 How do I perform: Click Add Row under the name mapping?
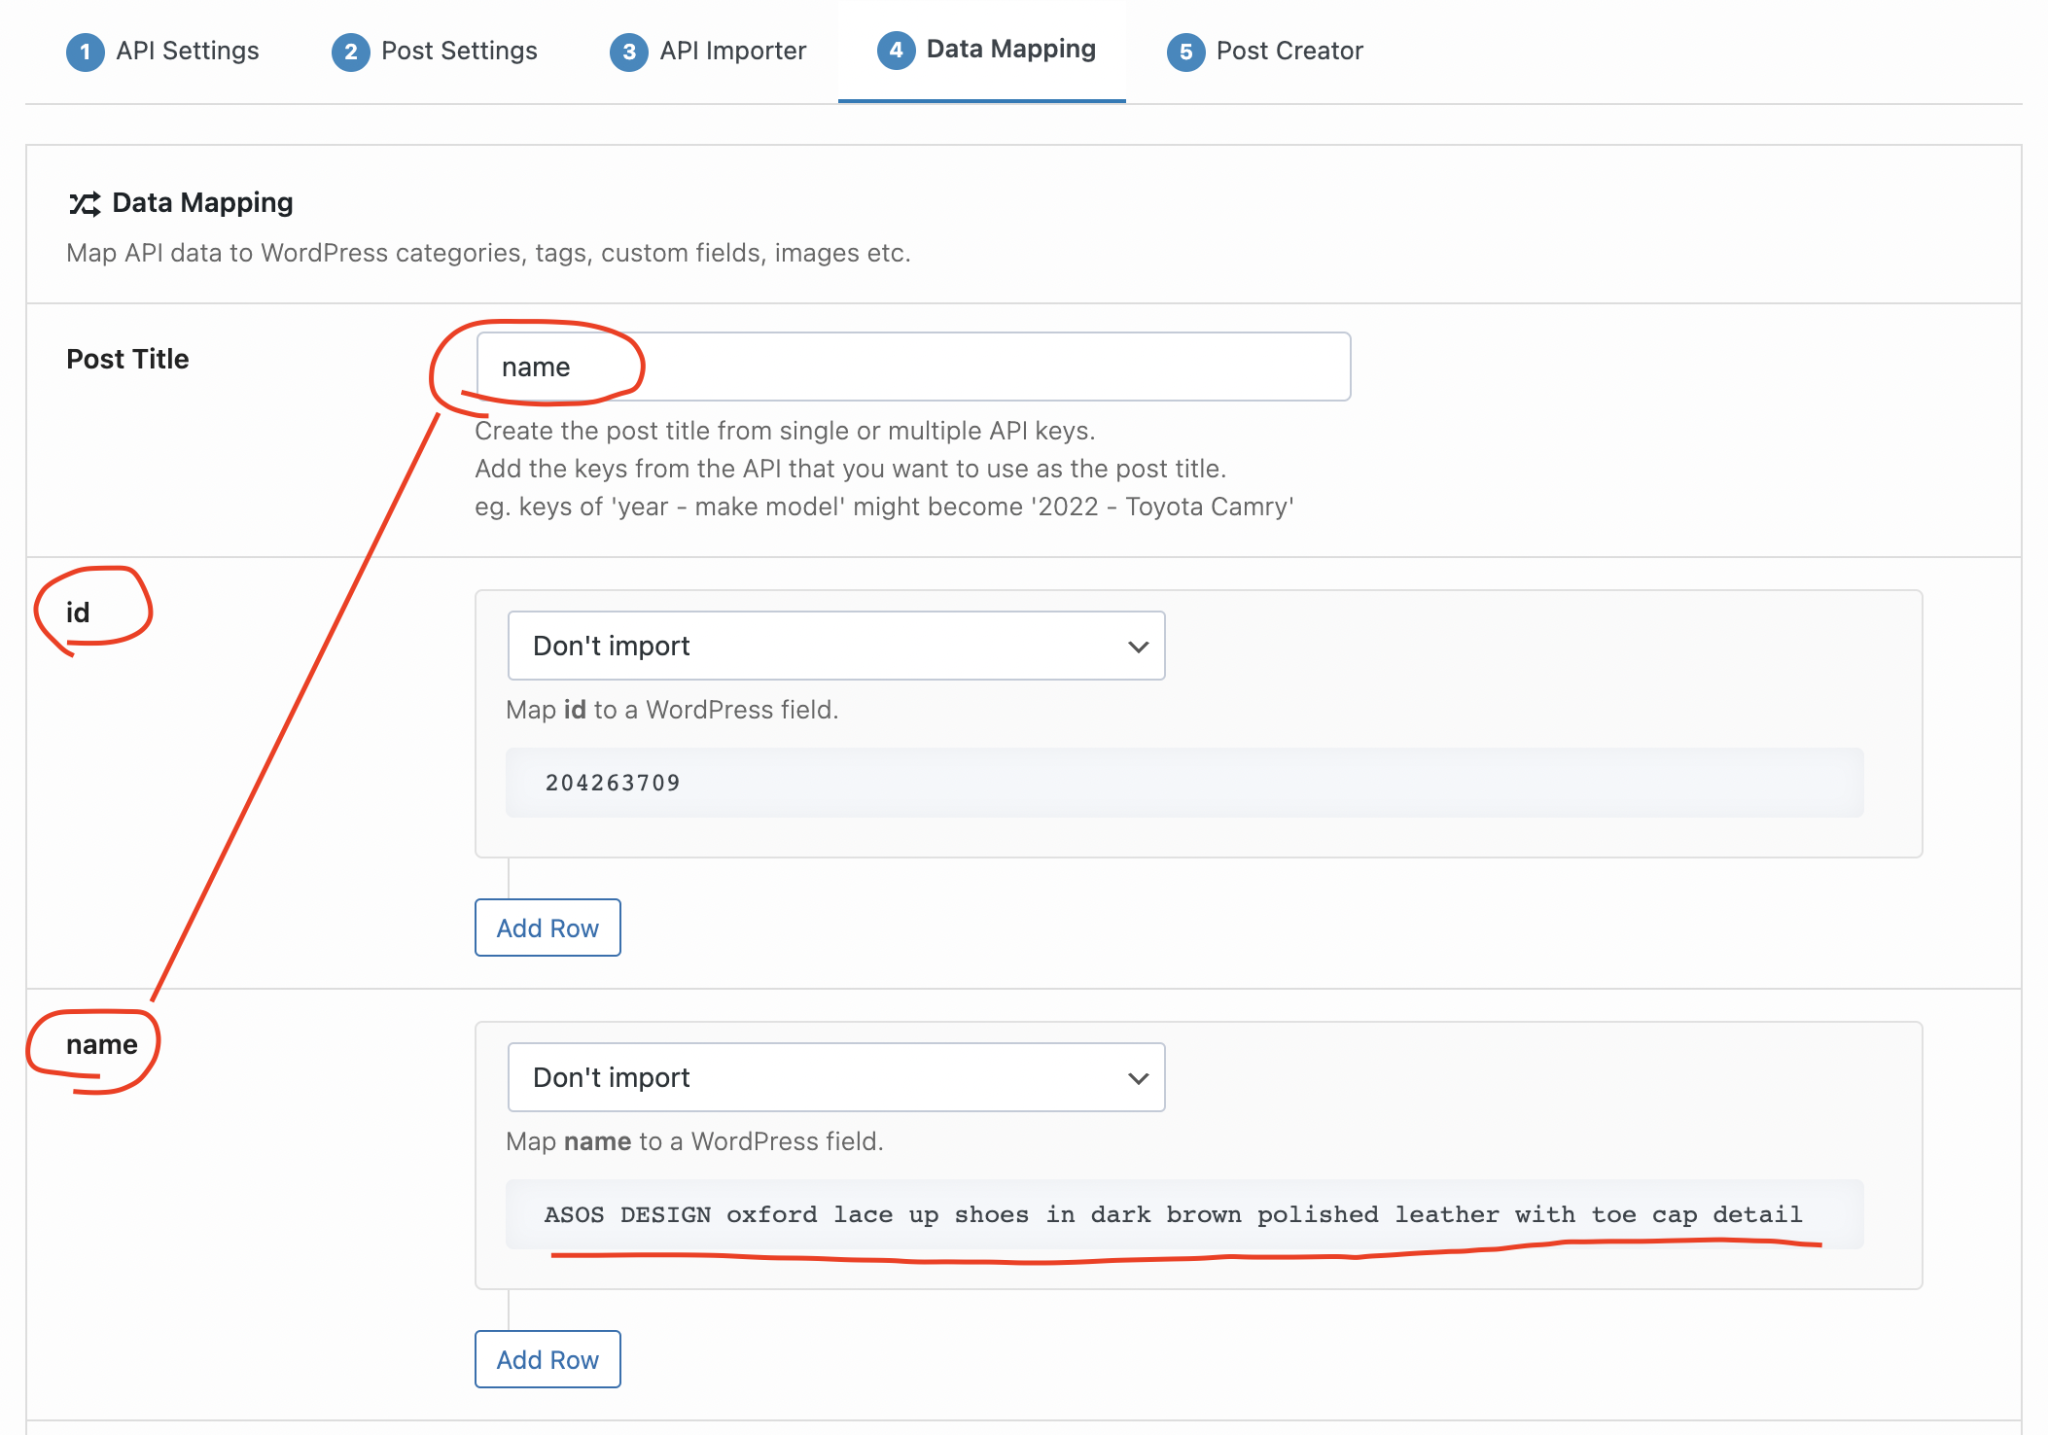[547, 1360]
